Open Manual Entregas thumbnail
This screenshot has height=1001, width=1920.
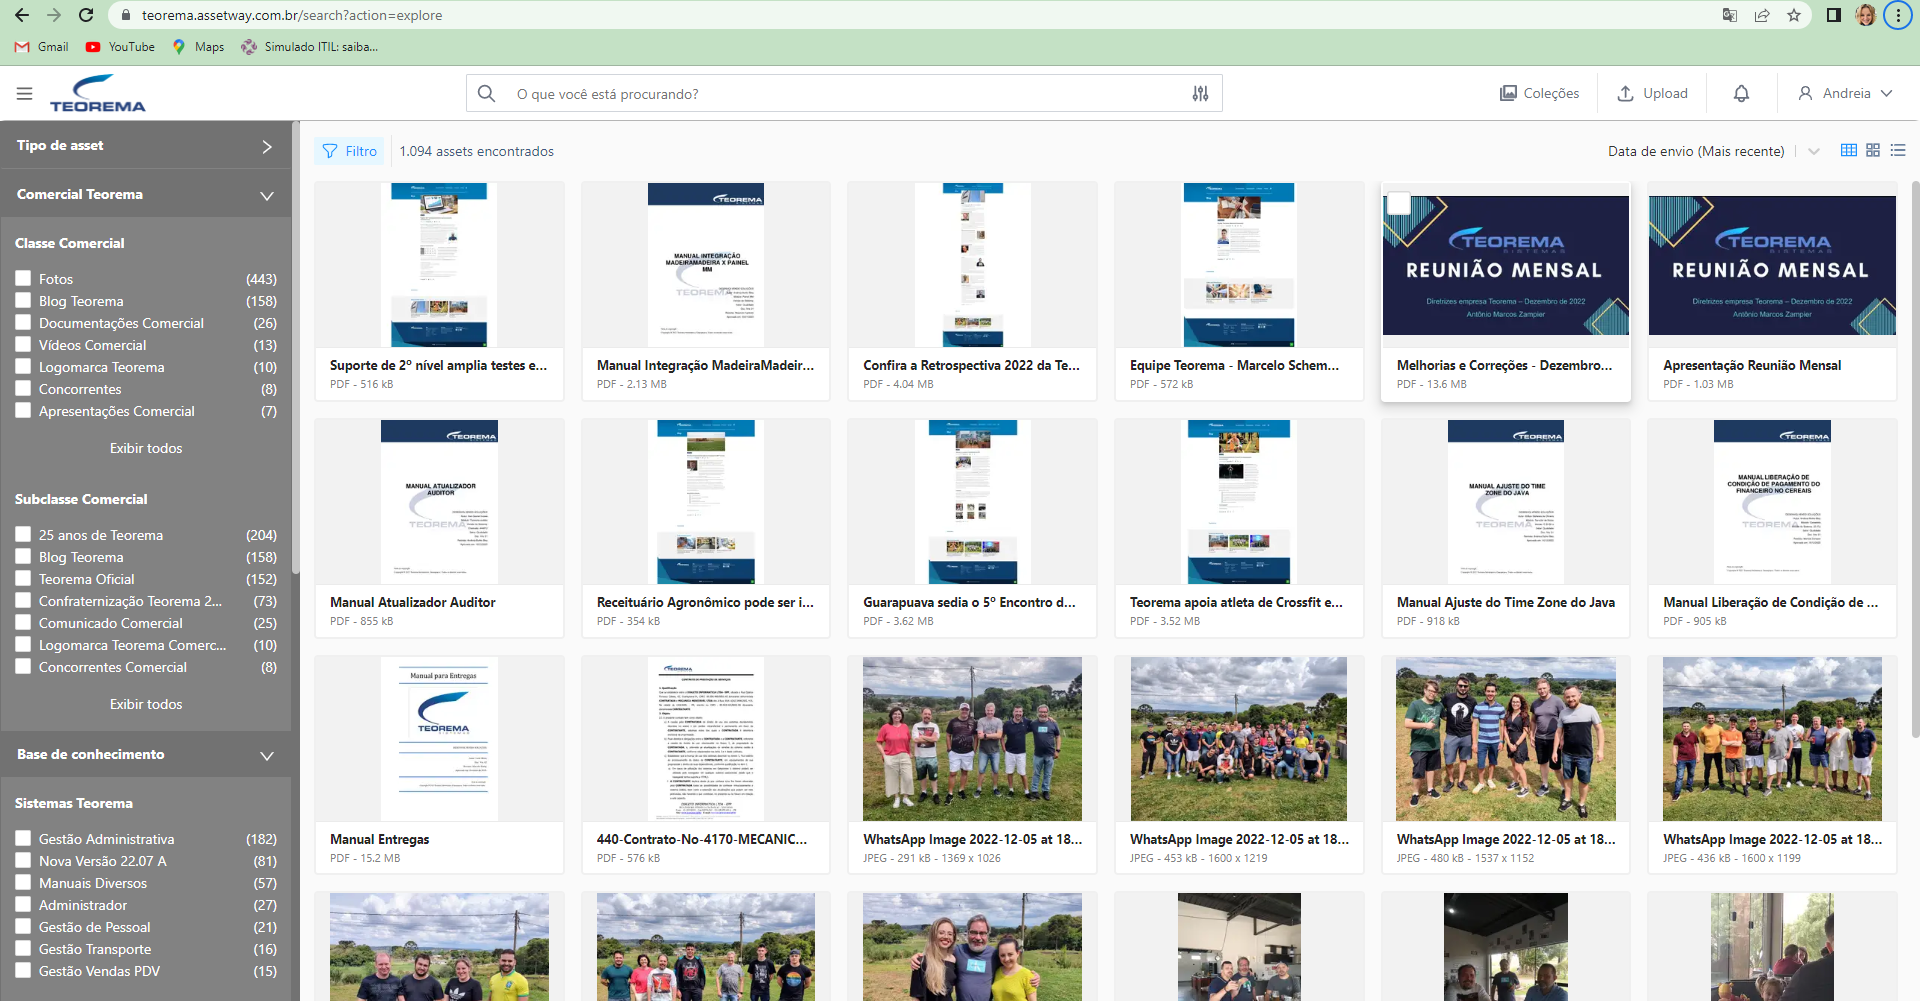(x=439, y=739)
